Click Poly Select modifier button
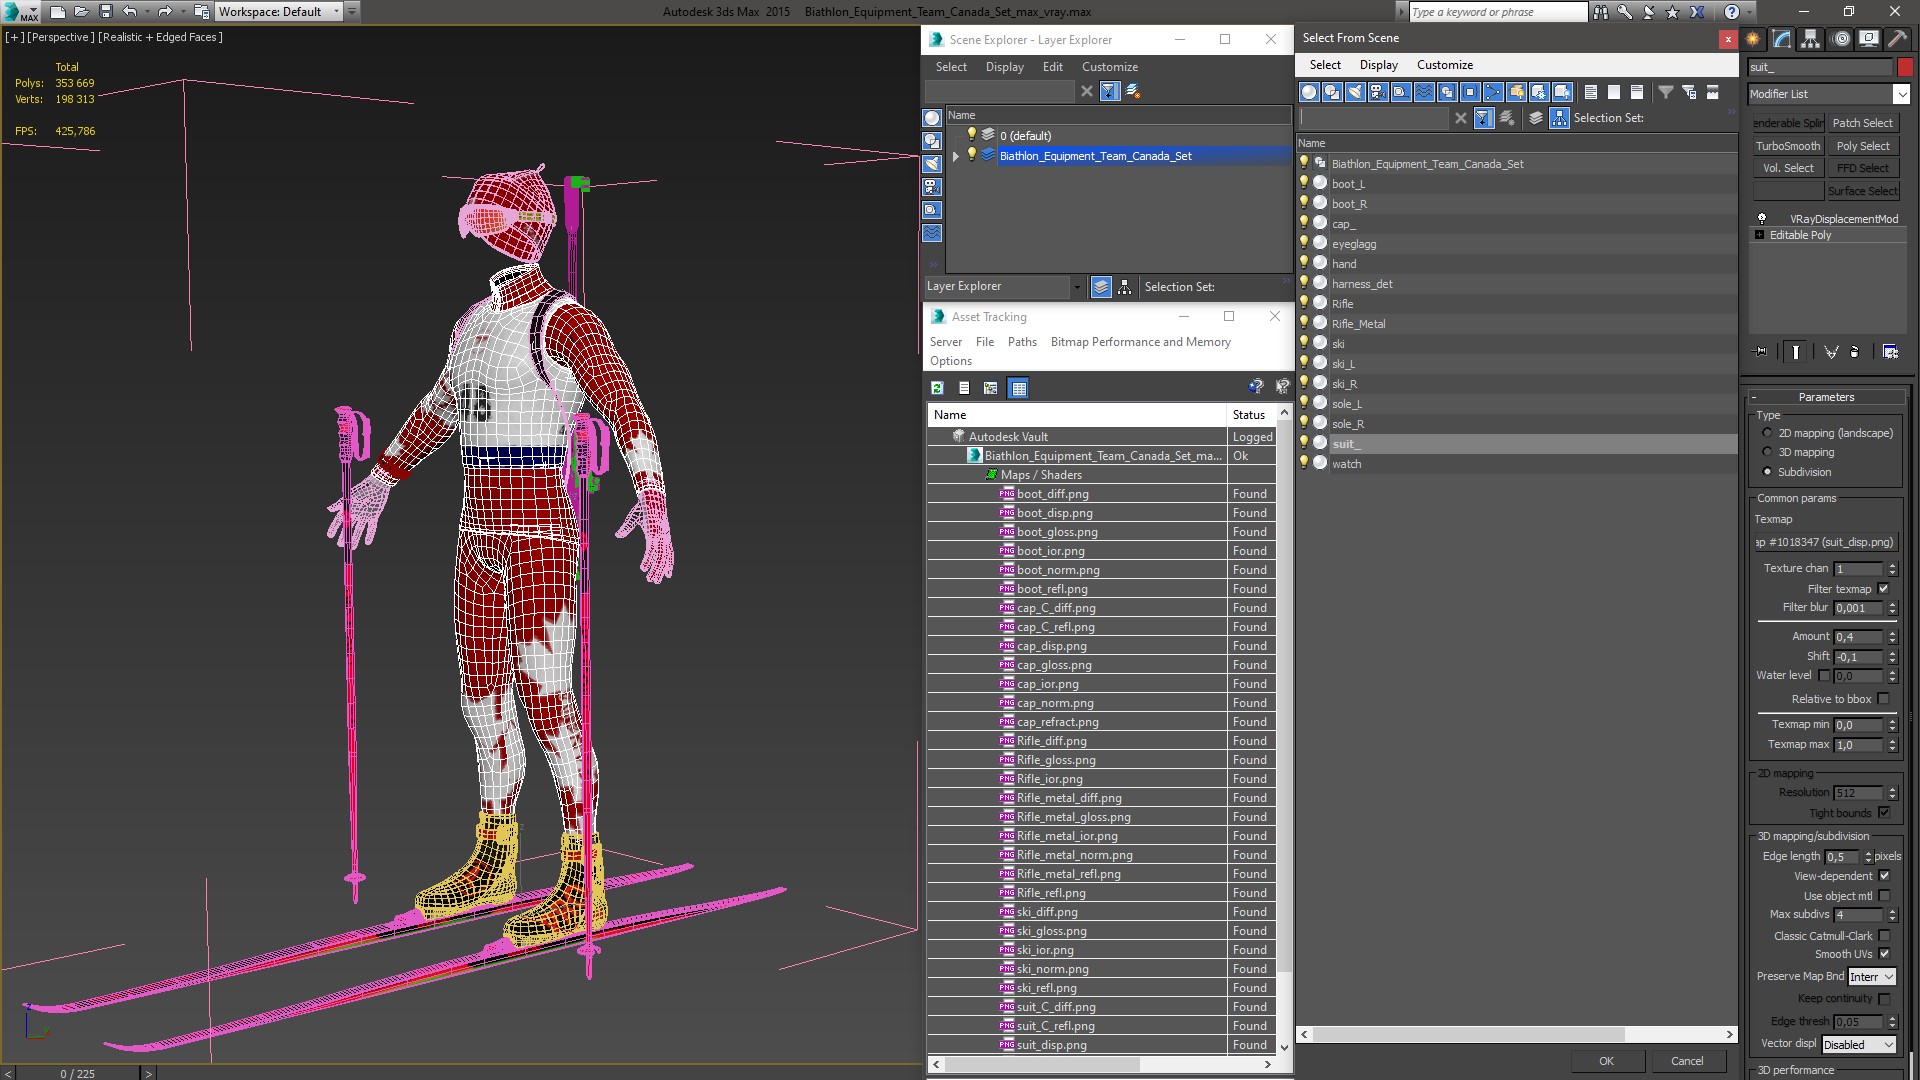 (1863, 146)
